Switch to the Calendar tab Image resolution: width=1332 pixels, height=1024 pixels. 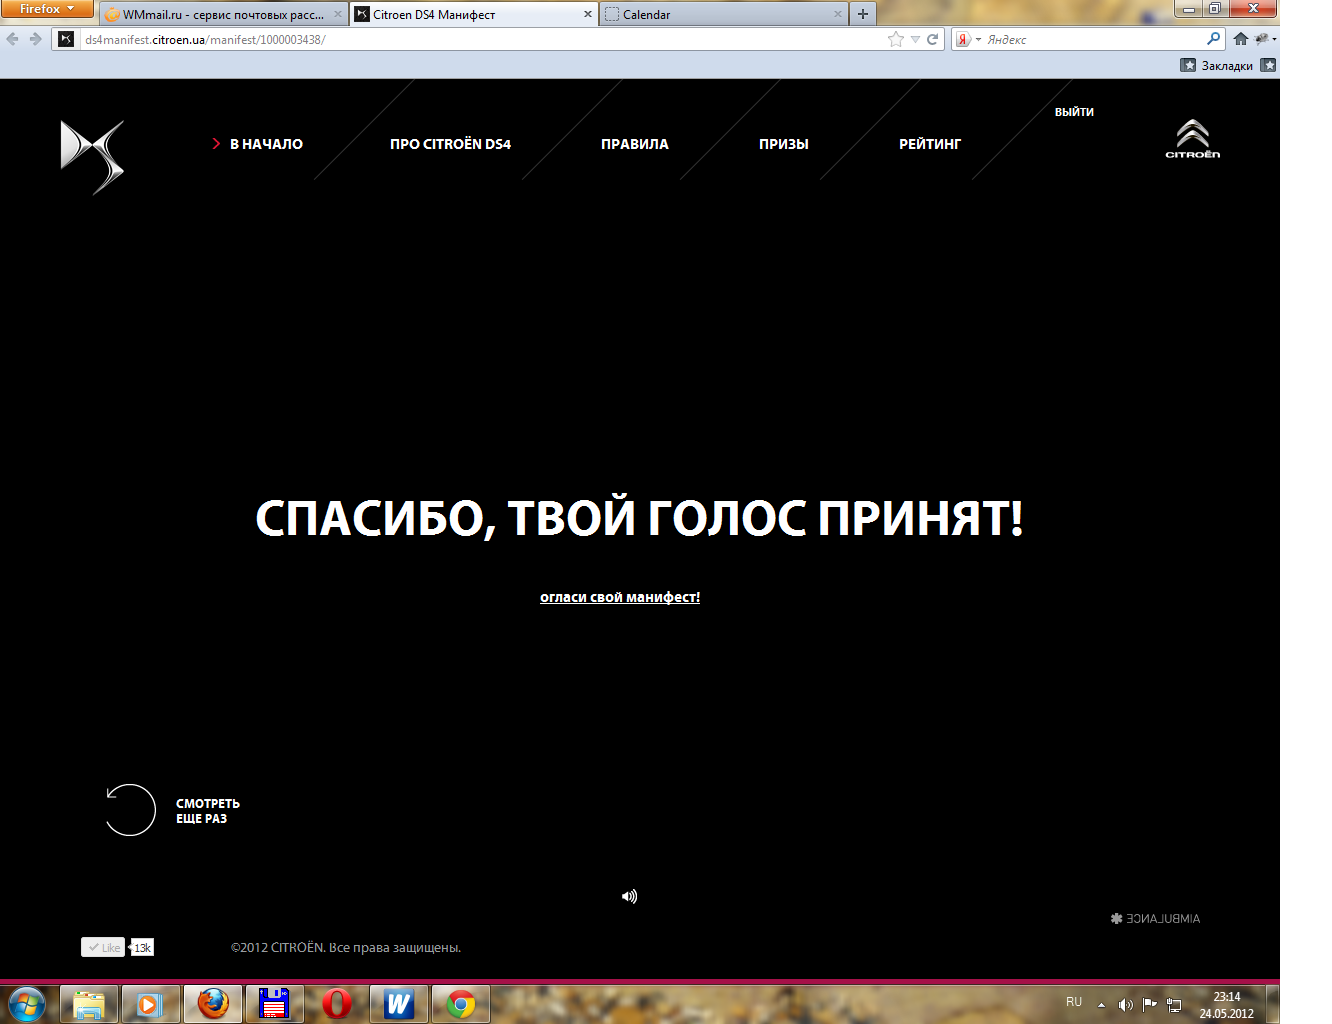pyautogui.click(x=724, y=14)
